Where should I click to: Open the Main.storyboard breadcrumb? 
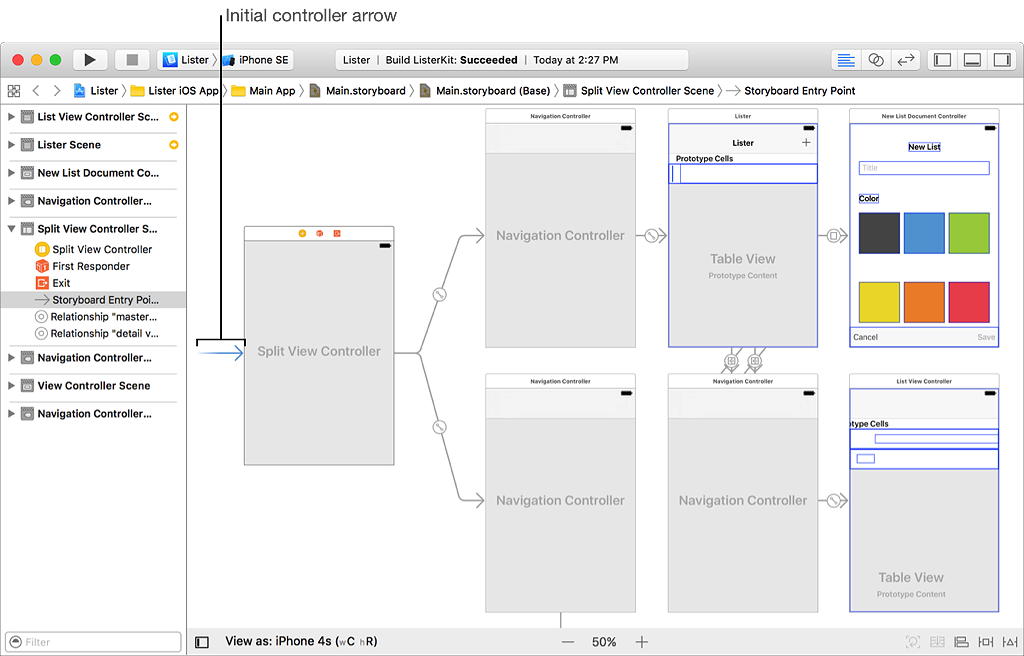(357, 91)
